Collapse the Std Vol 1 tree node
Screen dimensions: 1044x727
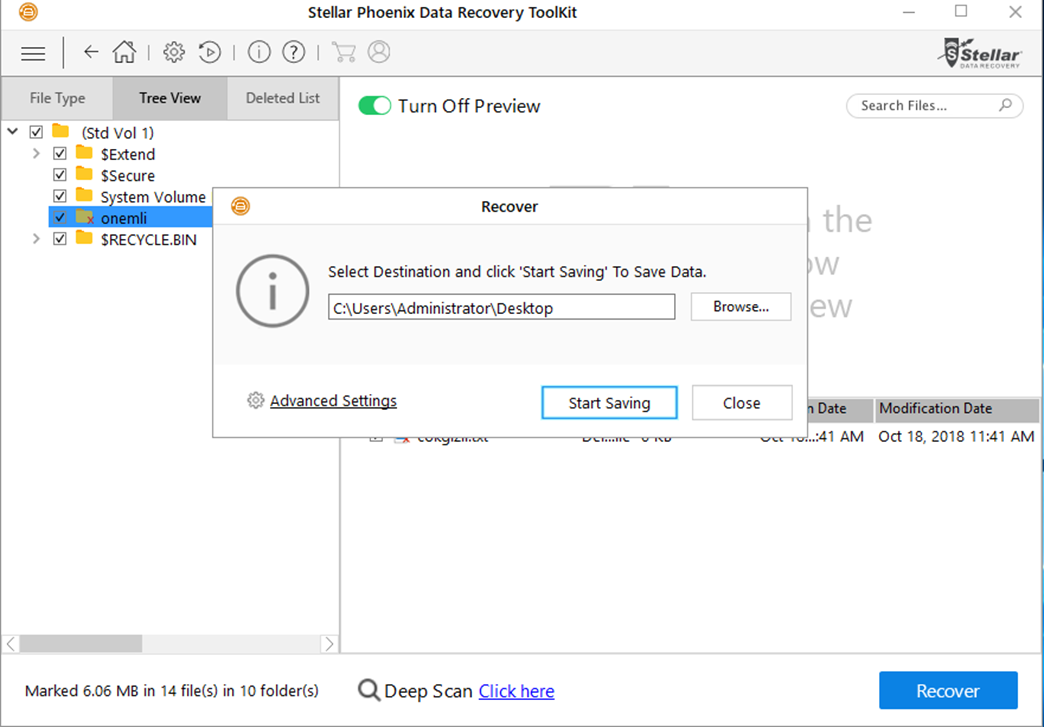(x=13, y=132)
